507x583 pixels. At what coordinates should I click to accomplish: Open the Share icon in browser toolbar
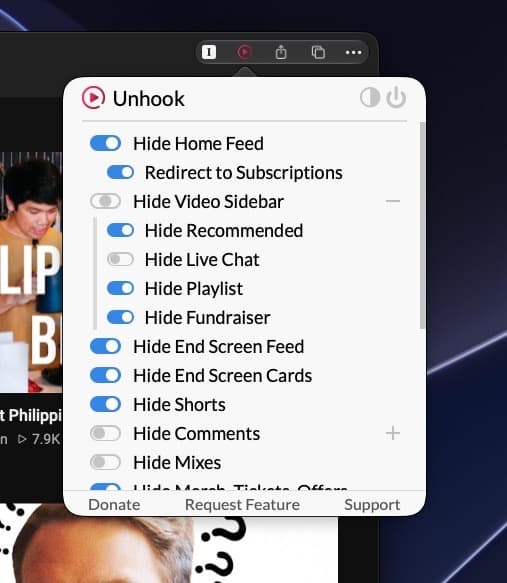(x=281, y=52)
